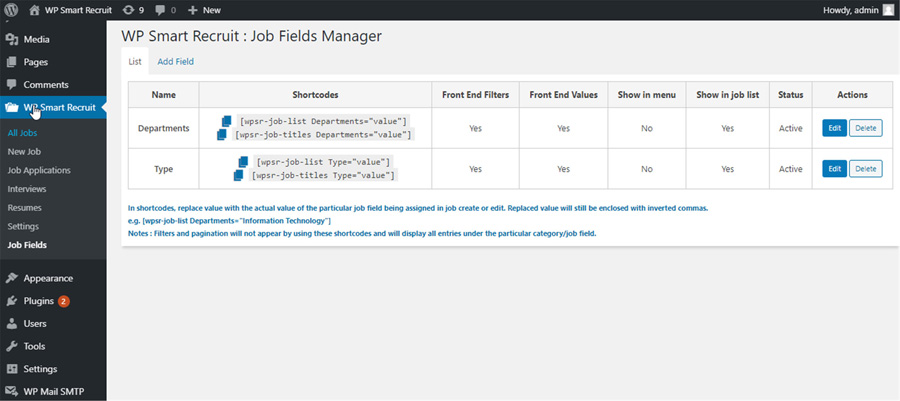Click the comments bubble icon in the toolbar
This screenshot has height=401, width=900.
[161, 9]
